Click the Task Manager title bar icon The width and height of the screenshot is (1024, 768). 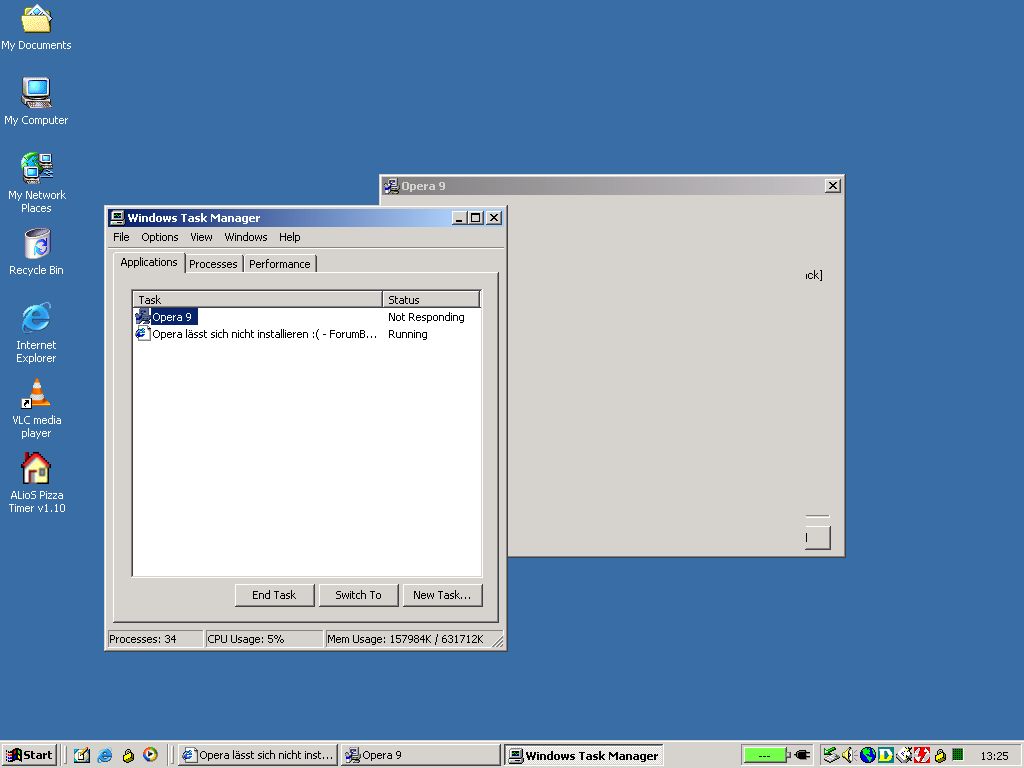(117, 217)
